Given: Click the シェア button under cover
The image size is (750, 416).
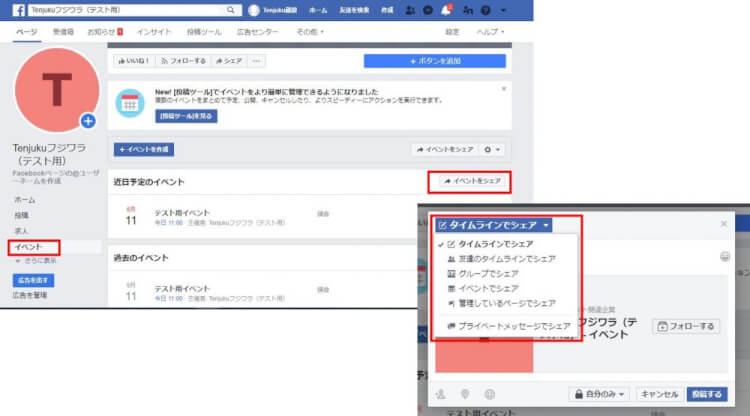Looking at the screenshot, I should [229, 61].
